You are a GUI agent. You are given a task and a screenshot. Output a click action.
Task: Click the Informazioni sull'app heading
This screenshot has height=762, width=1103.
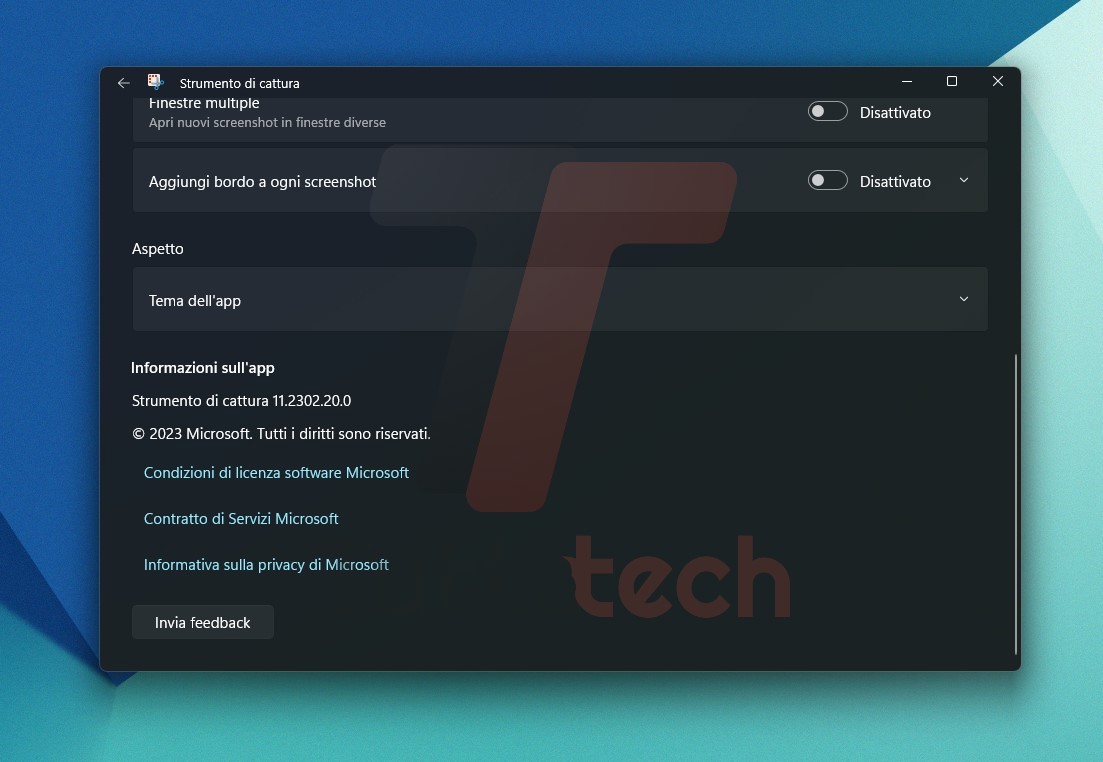tap(202, 368)
